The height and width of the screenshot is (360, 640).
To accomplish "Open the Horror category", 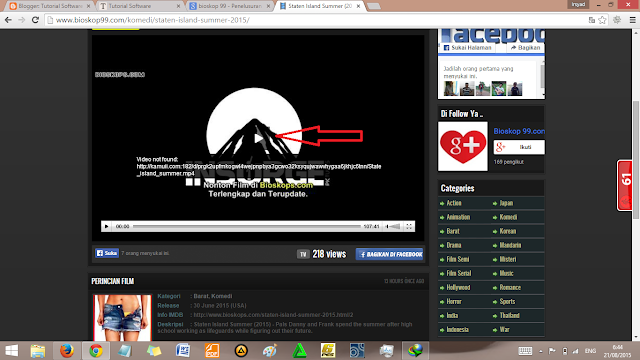I will pyautogui.click(x=454, y=301).
